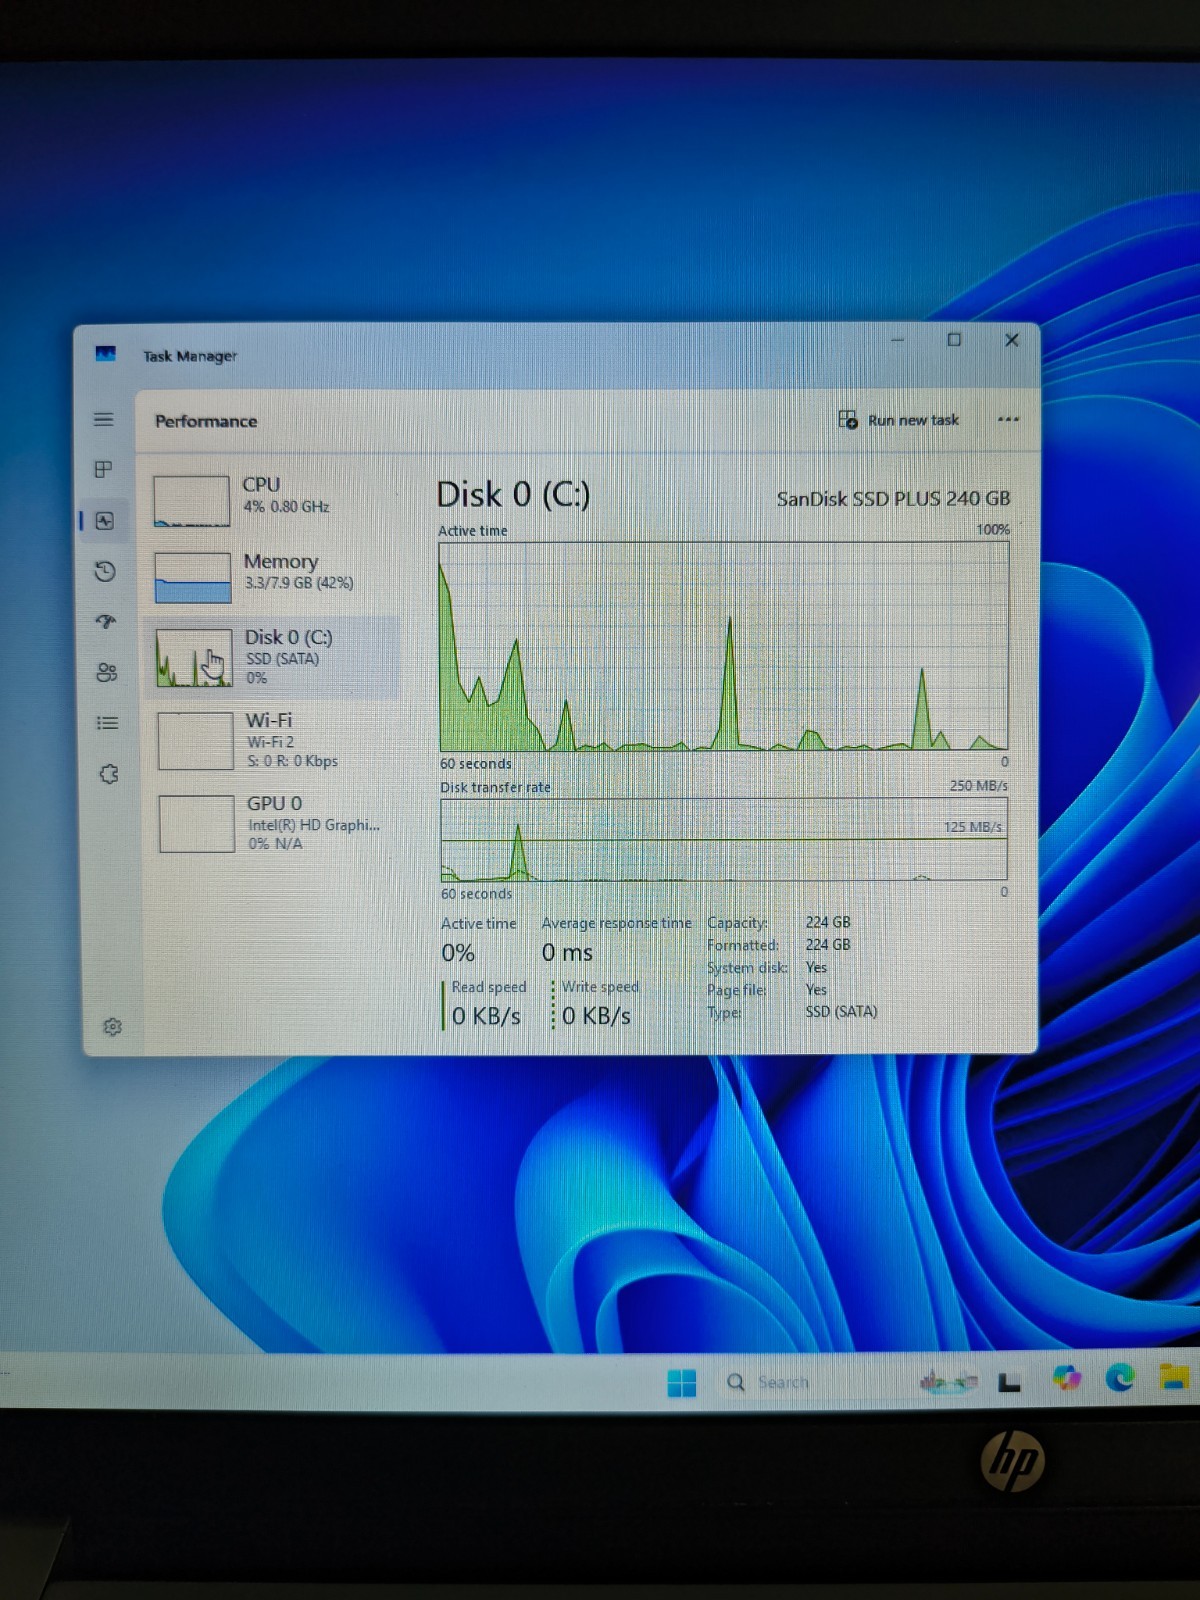
Task: Click the Active time "0%" value
Action: coord(458,952)
